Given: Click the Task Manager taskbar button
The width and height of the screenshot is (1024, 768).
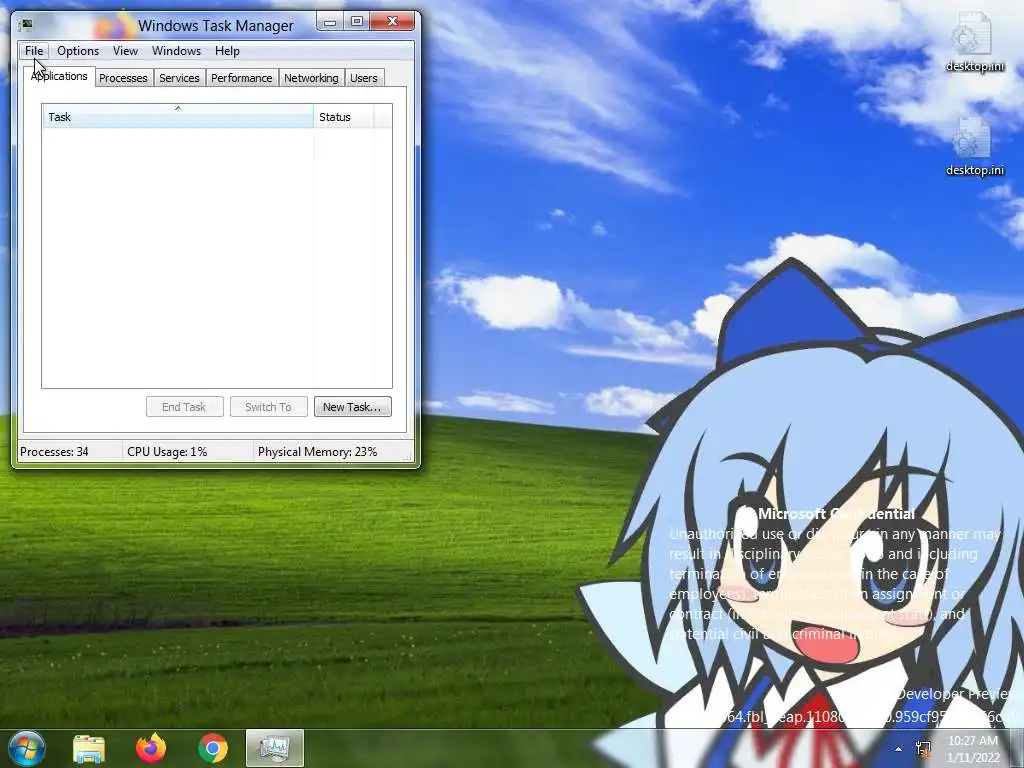Looking at the screenshot, I should pos(275,748).
